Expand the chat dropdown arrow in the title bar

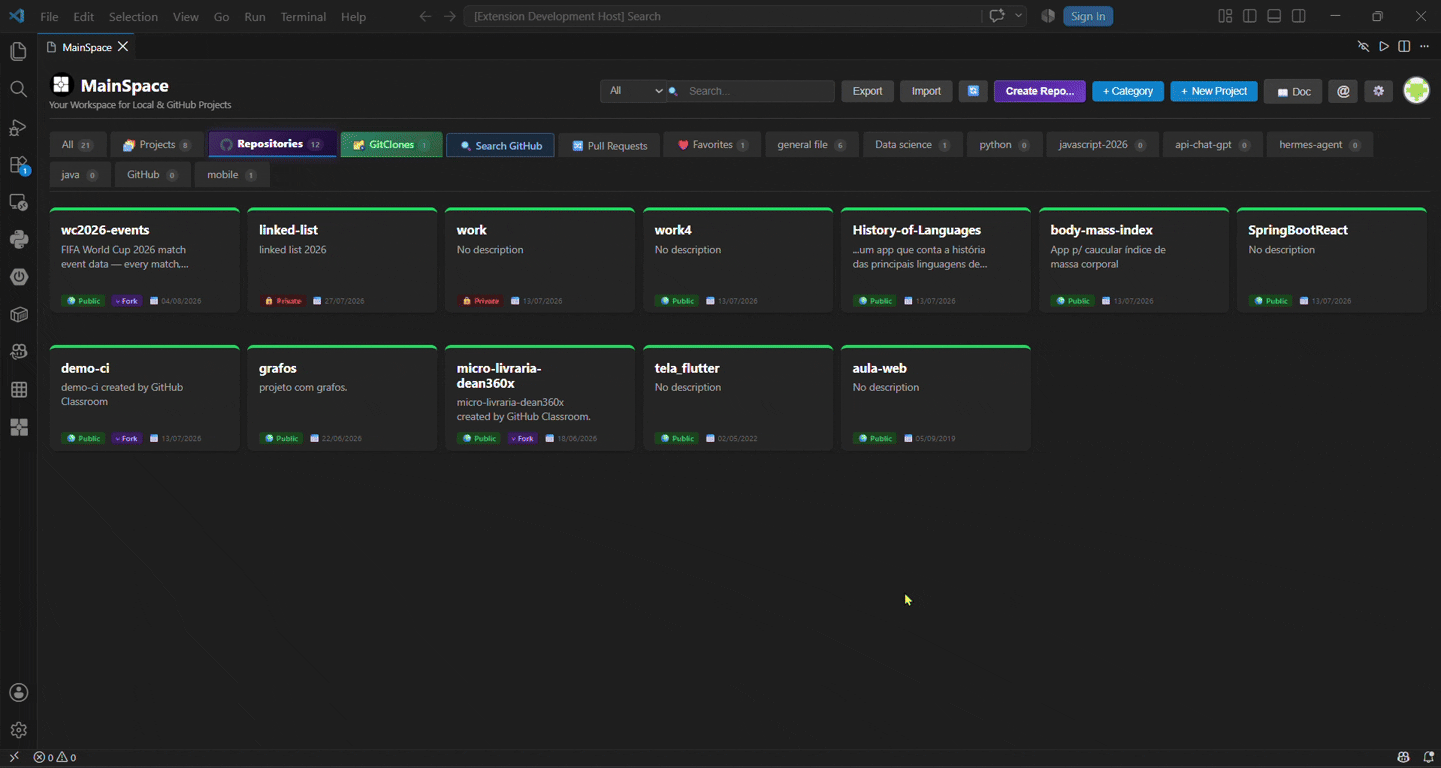1019,16
